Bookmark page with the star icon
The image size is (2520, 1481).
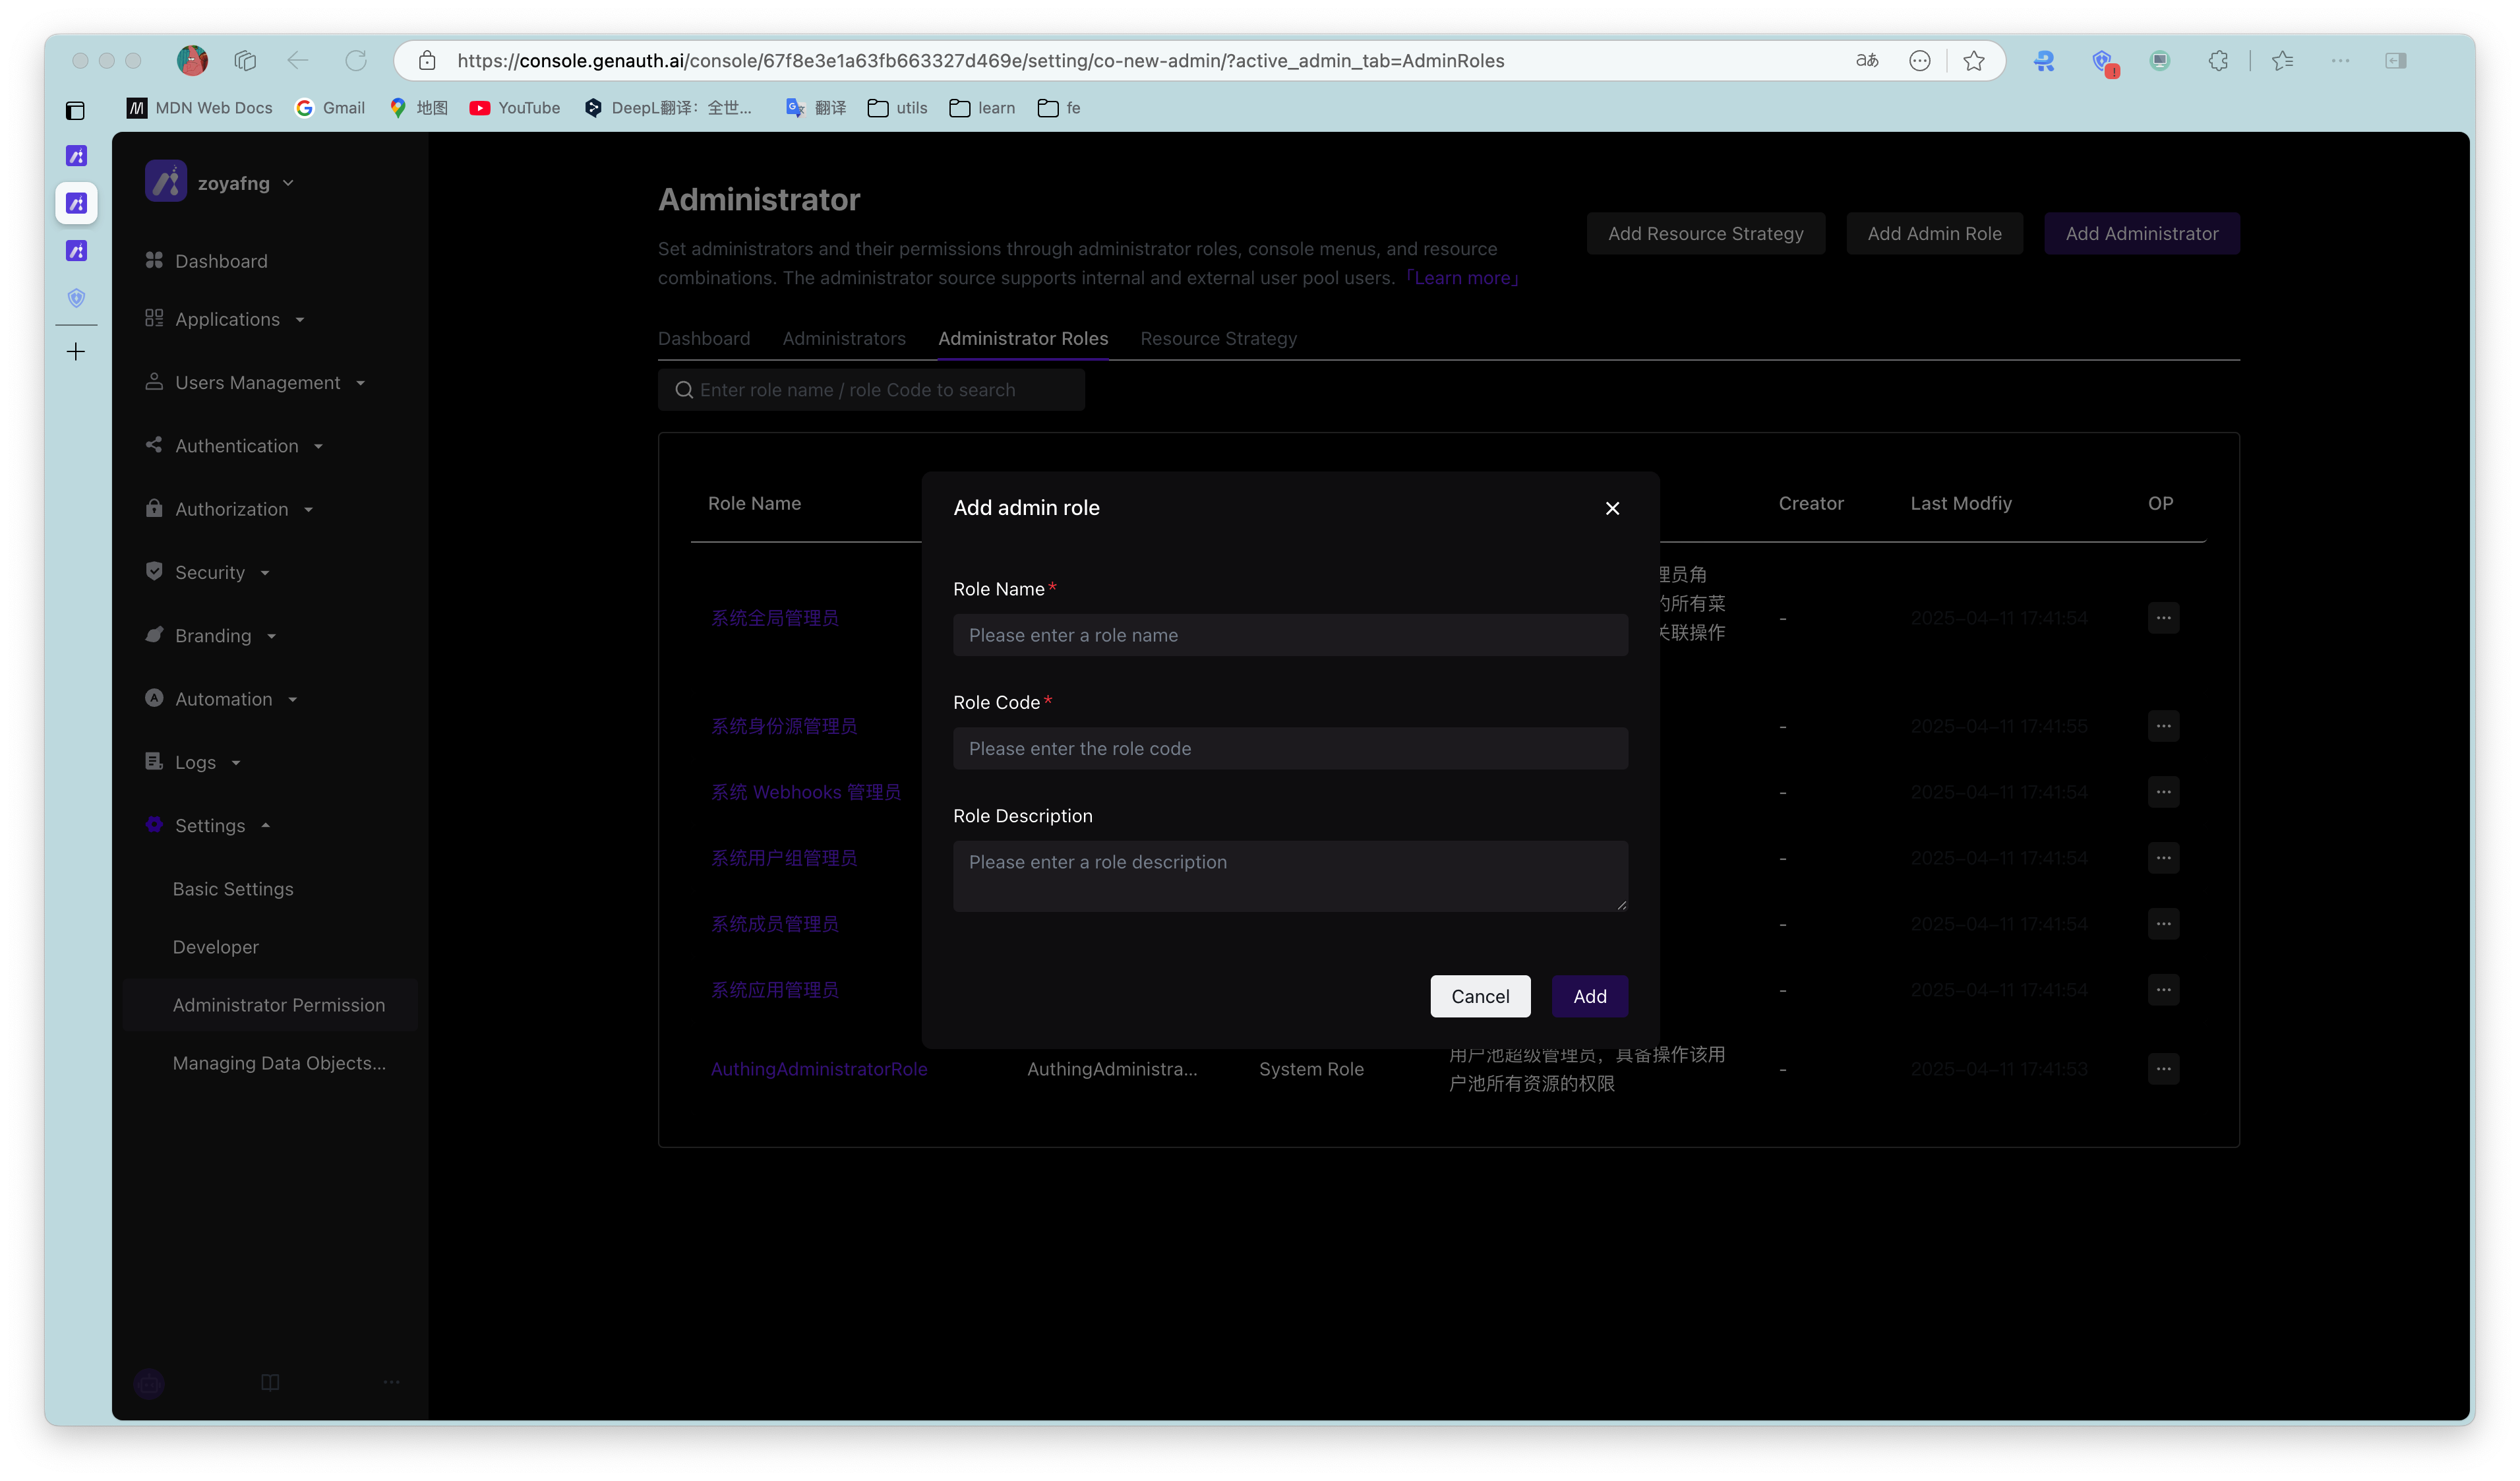click(x=1973, y=61)
